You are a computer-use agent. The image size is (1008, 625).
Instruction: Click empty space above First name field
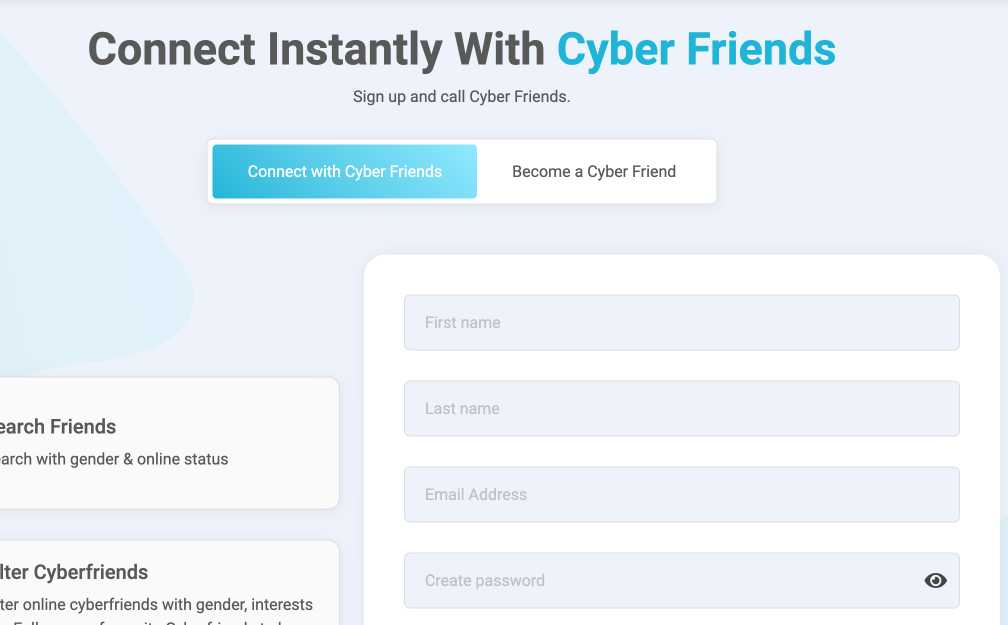click(x=681, y=274)
